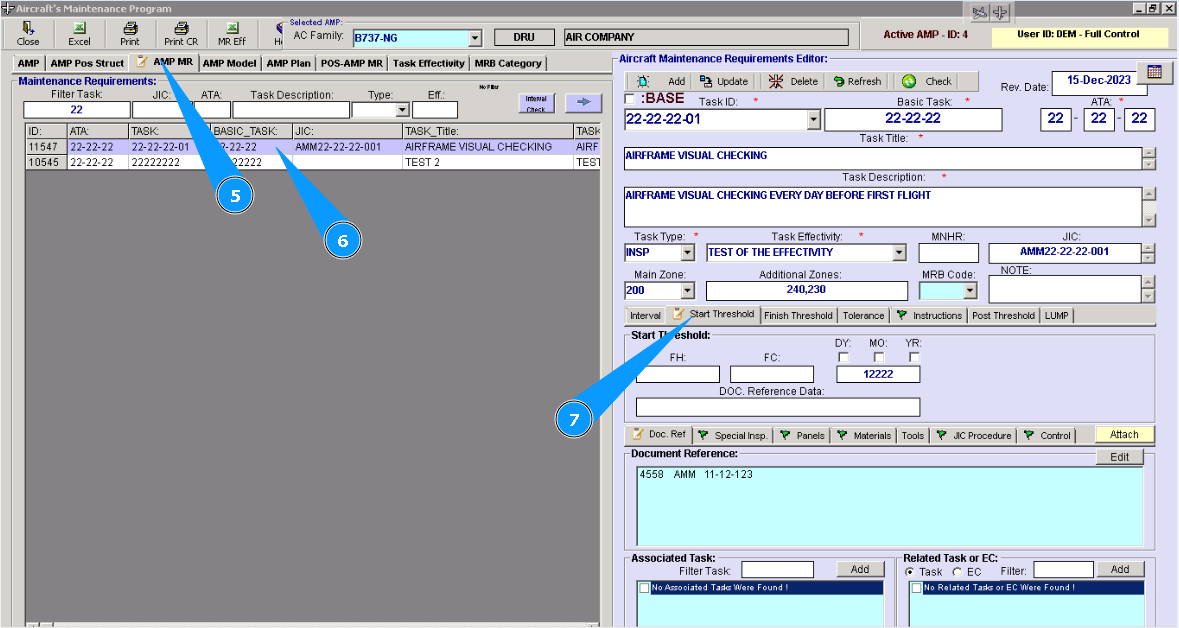Click the flag icon on Materials tab

pyautogui.click(x=842, y=435)
